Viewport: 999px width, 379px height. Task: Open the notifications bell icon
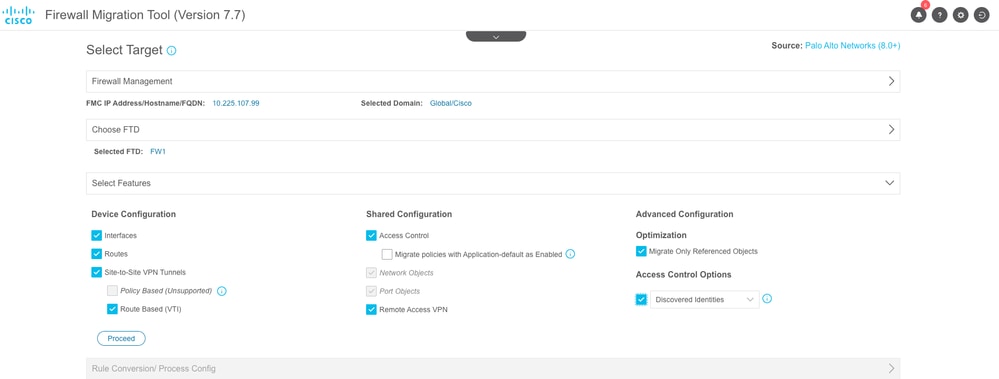point(919,15)
